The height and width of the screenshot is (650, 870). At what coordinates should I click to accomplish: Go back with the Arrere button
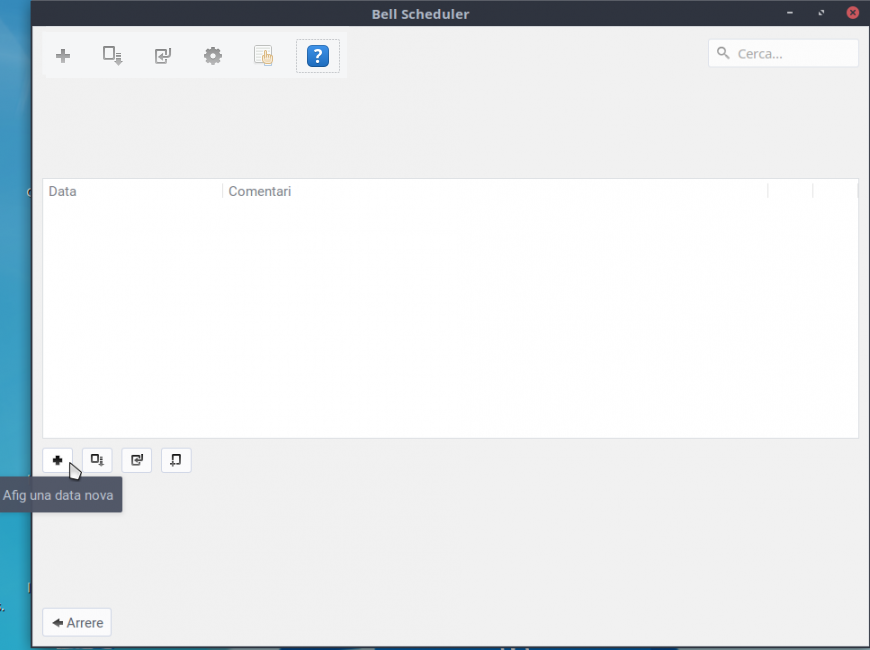[77, 622]
